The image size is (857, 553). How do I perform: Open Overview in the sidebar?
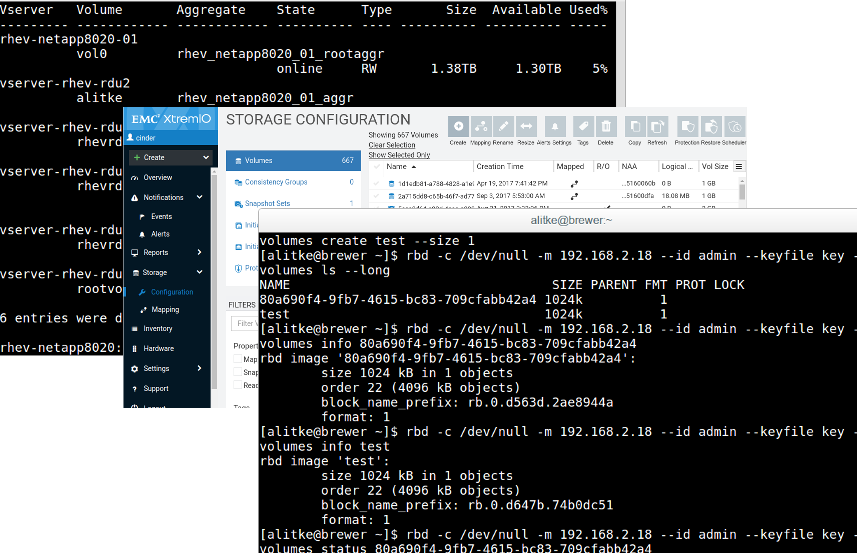157,178
